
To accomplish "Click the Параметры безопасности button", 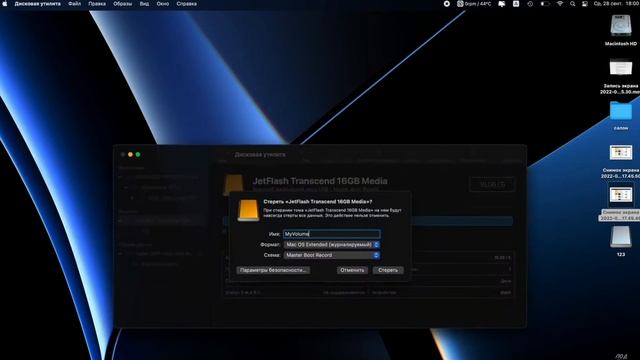I will tap(273, 270).
